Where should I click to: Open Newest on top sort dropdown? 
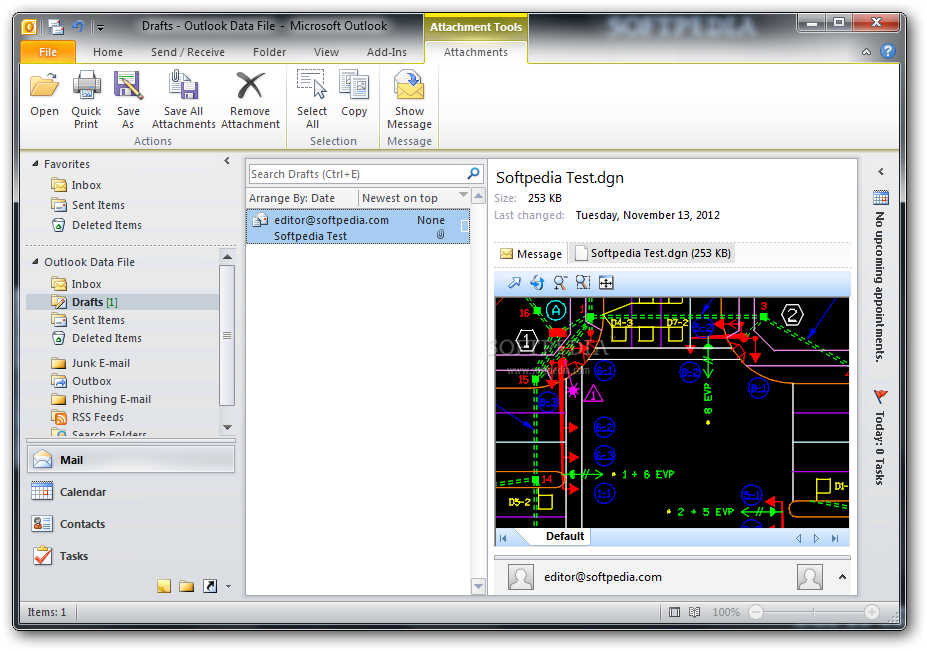(464, 195)
